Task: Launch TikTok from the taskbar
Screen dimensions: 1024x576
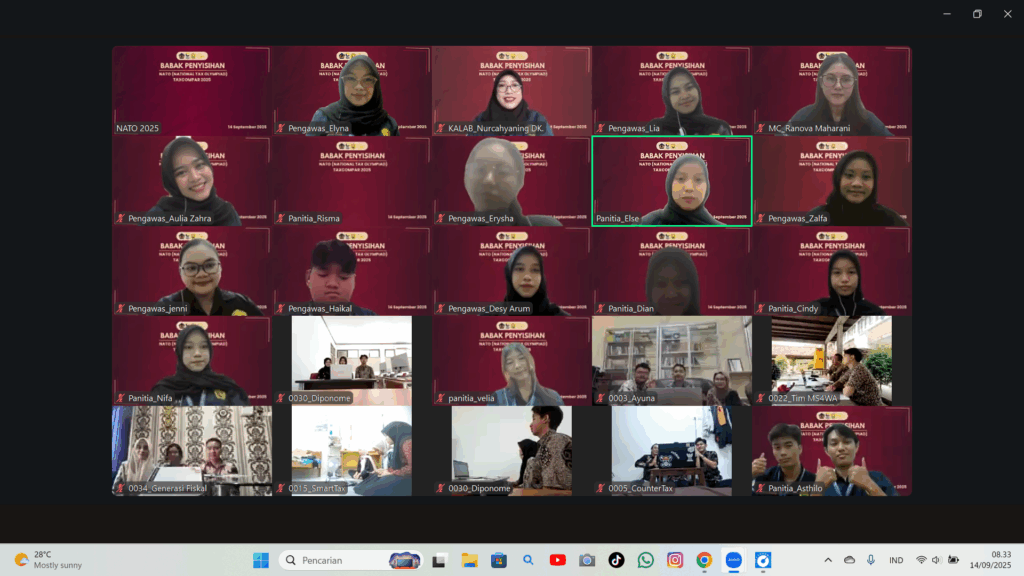Action: click(616, 560)
